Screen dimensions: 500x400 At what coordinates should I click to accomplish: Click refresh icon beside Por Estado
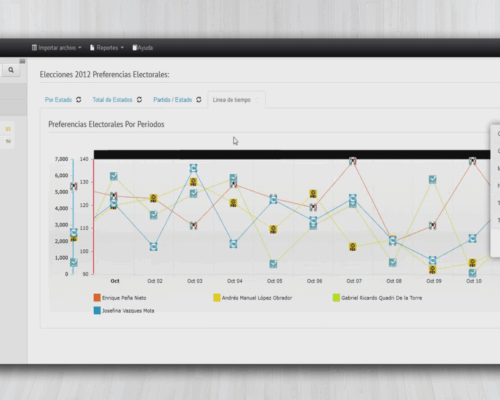pos(79,100)
